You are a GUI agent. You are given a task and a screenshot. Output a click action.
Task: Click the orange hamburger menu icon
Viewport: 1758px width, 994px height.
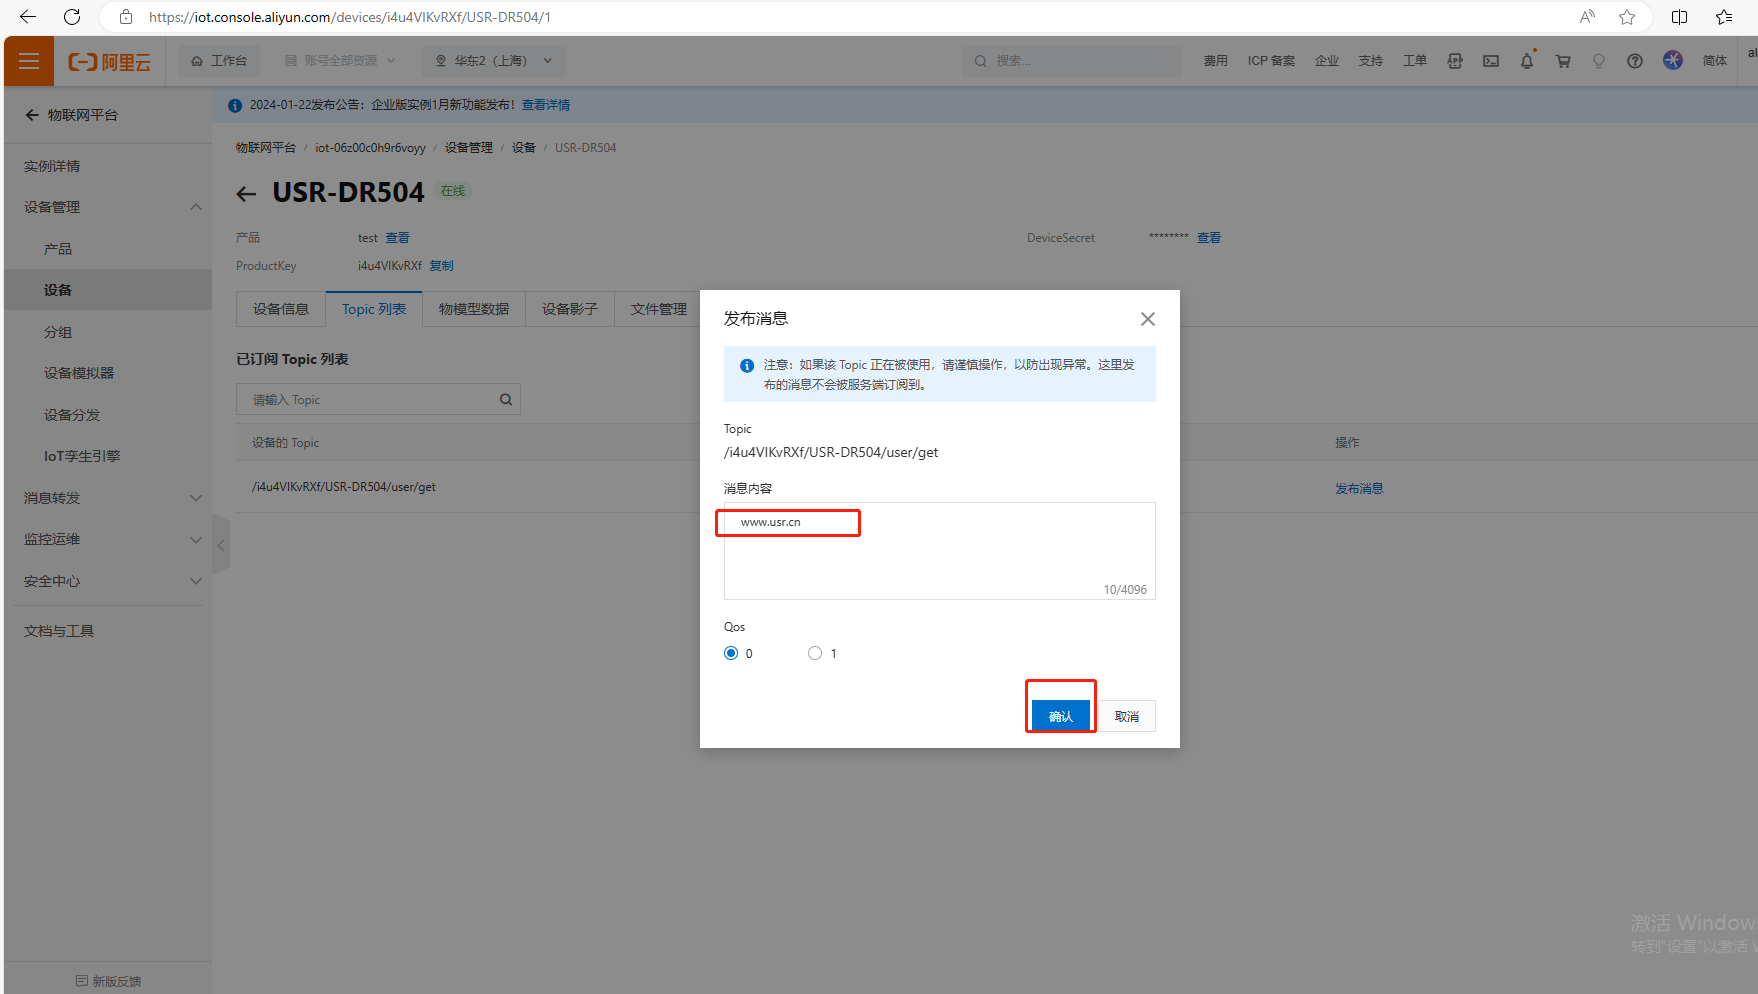click(29, 61)
